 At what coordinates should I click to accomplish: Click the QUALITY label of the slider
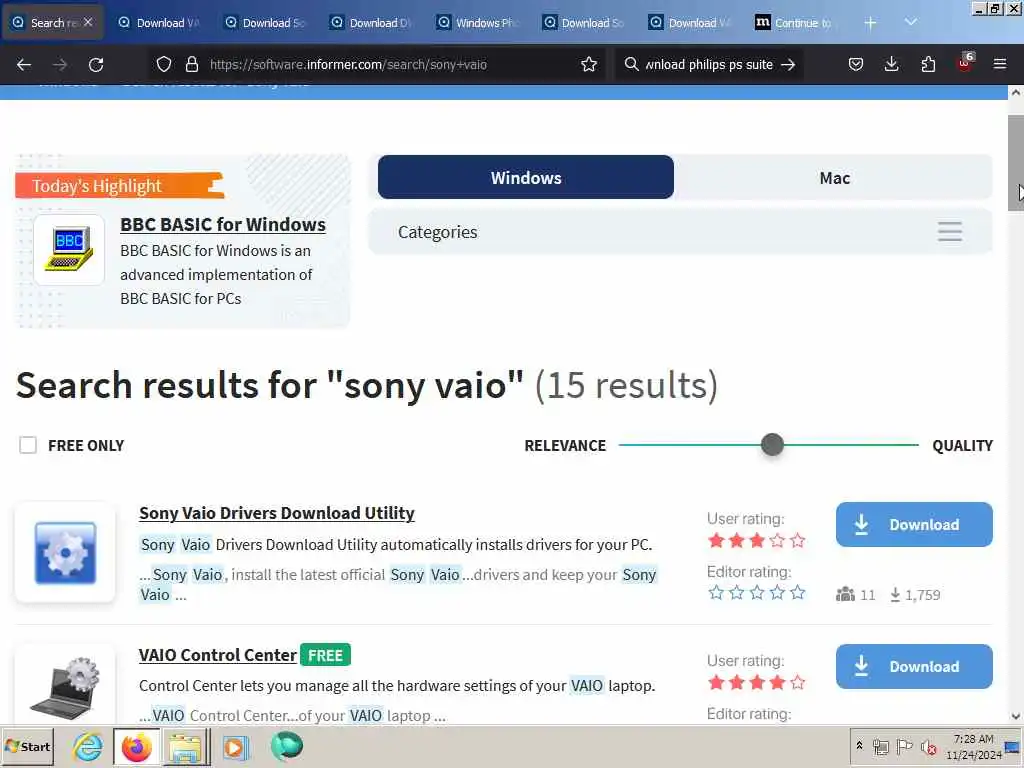pyautogui.click(x=962, y=445)
